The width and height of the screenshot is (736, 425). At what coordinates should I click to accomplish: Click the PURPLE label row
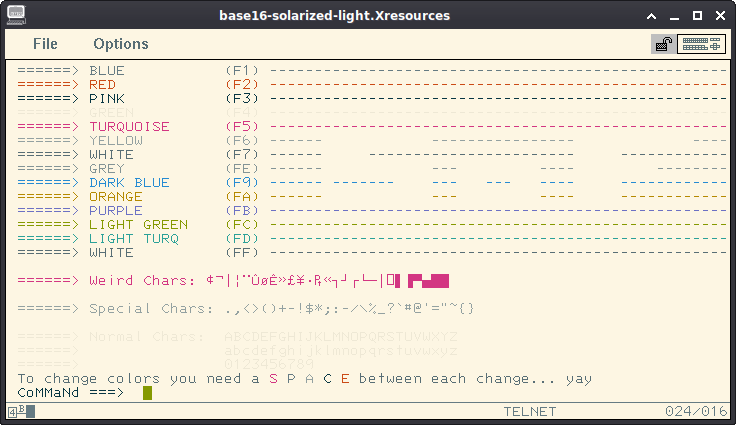point(116,211)
